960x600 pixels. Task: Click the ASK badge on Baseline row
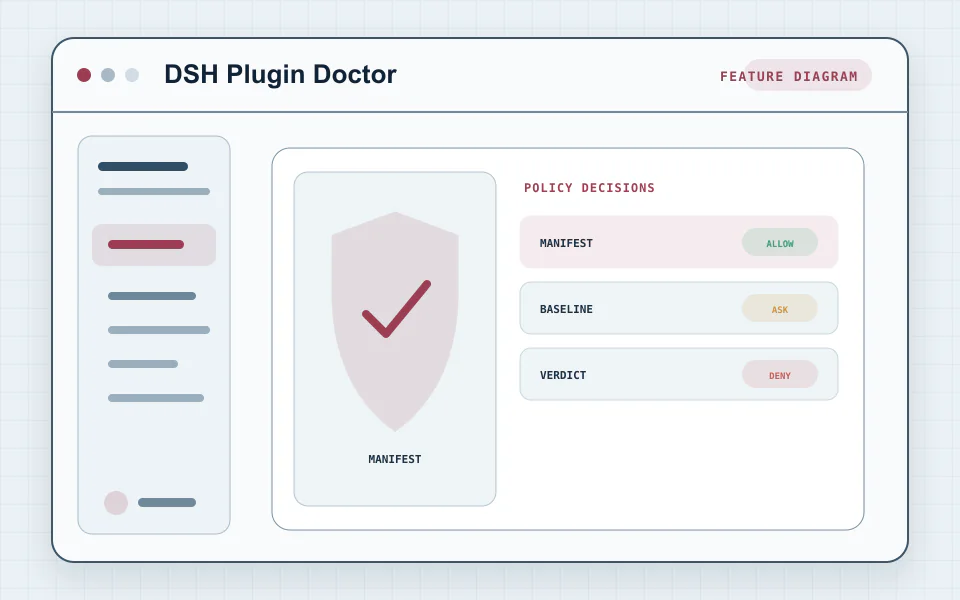[779, 309]
